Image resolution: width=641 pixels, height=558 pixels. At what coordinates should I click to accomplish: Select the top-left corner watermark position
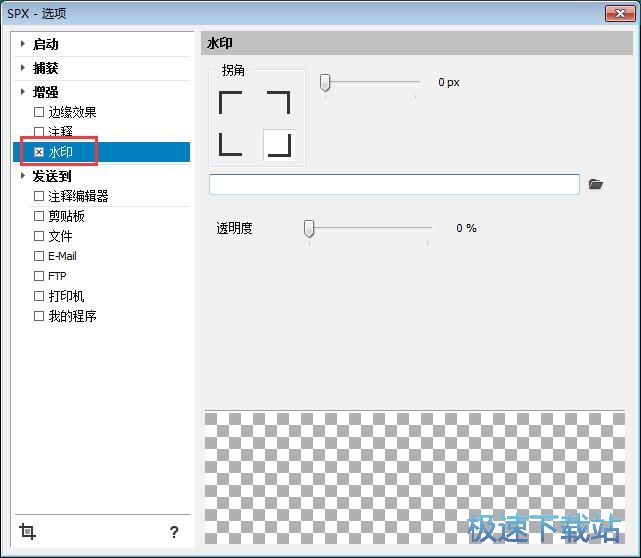(231, 102)
